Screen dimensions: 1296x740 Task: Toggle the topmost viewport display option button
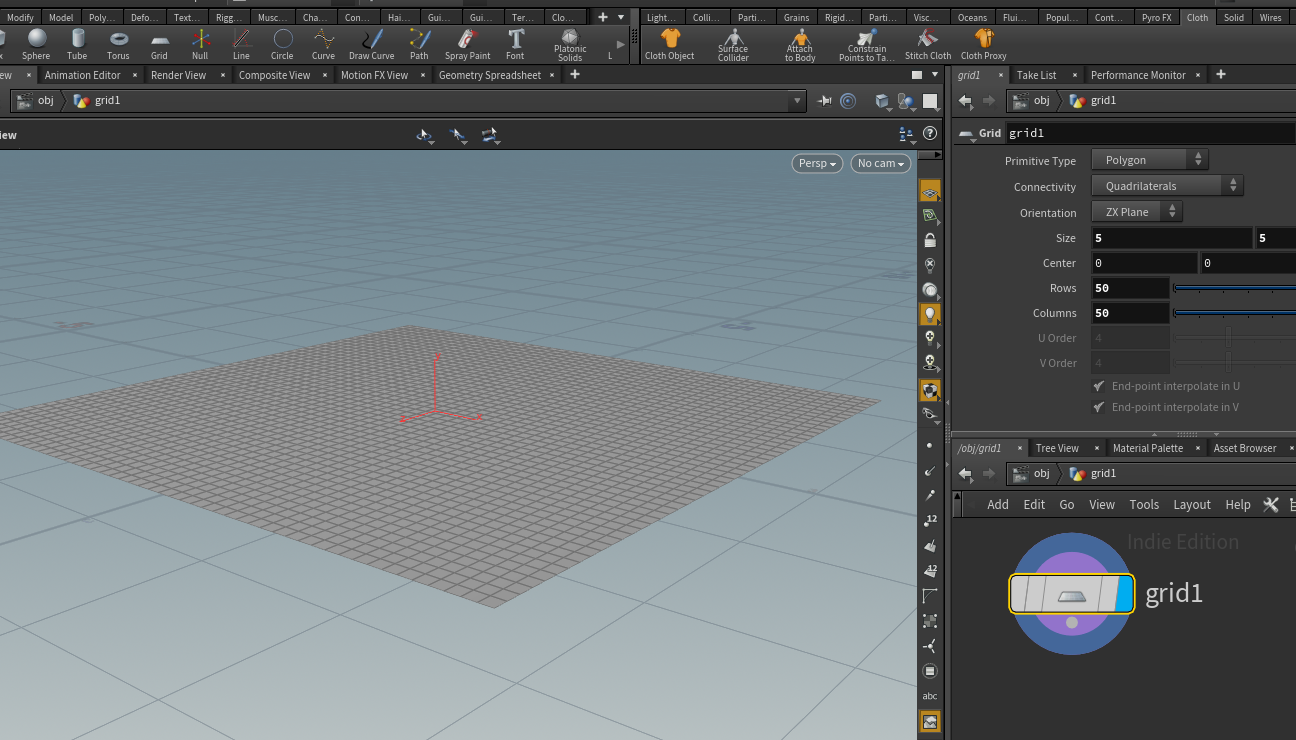click(x=930, y=190)
